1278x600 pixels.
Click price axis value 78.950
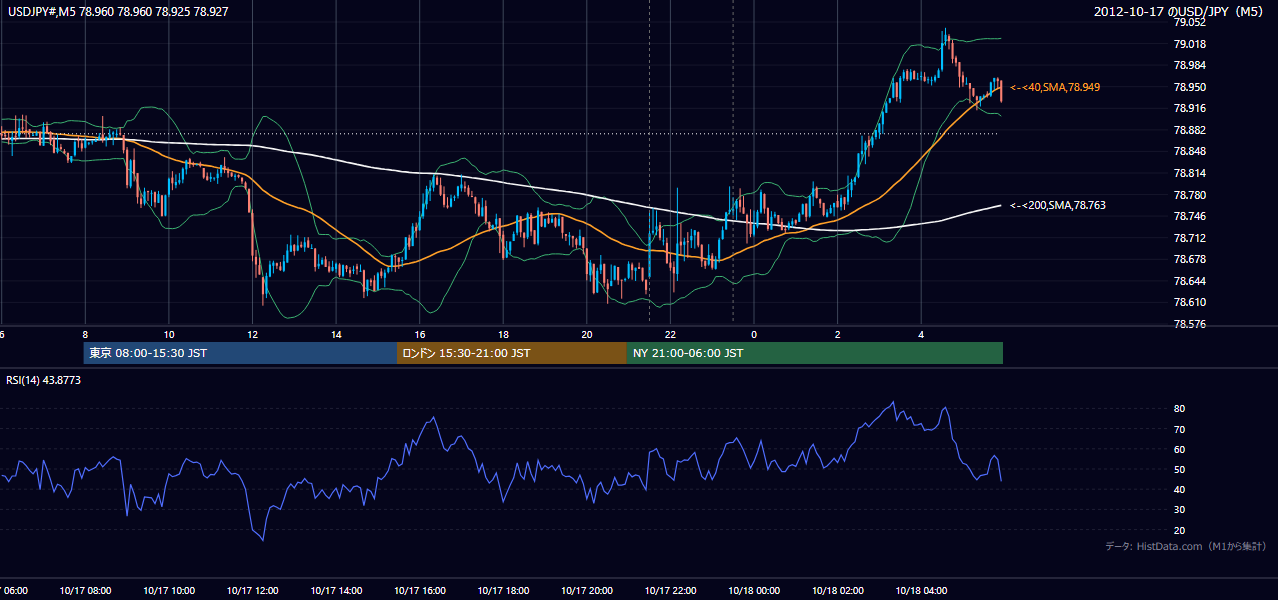[1189, 87]
